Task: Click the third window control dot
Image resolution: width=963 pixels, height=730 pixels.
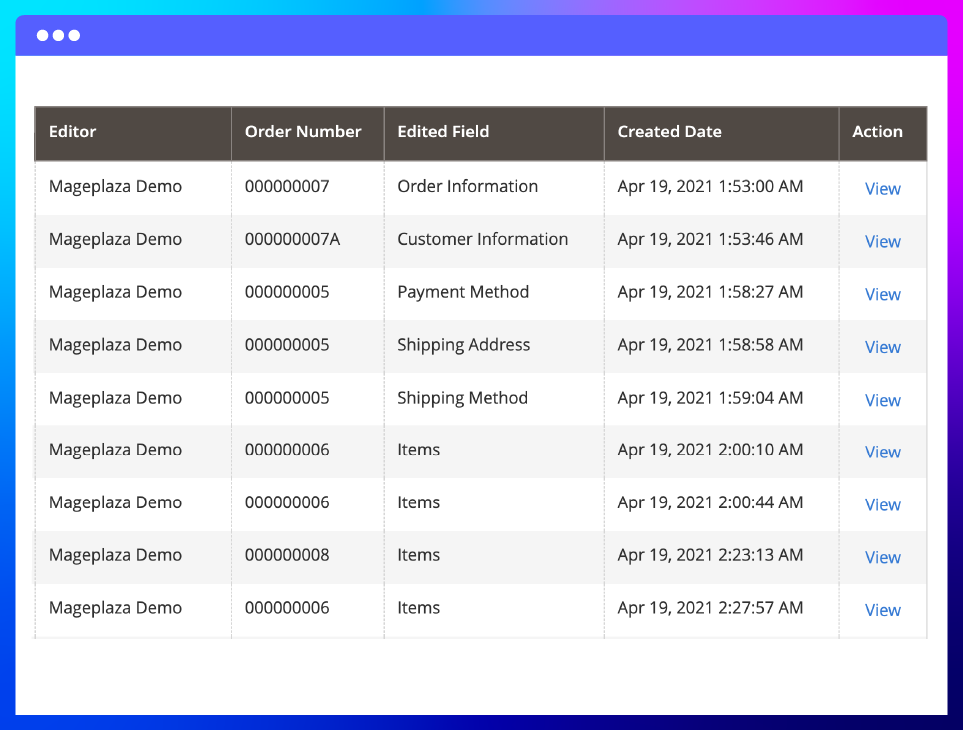Action: click(x=74, y=36)
